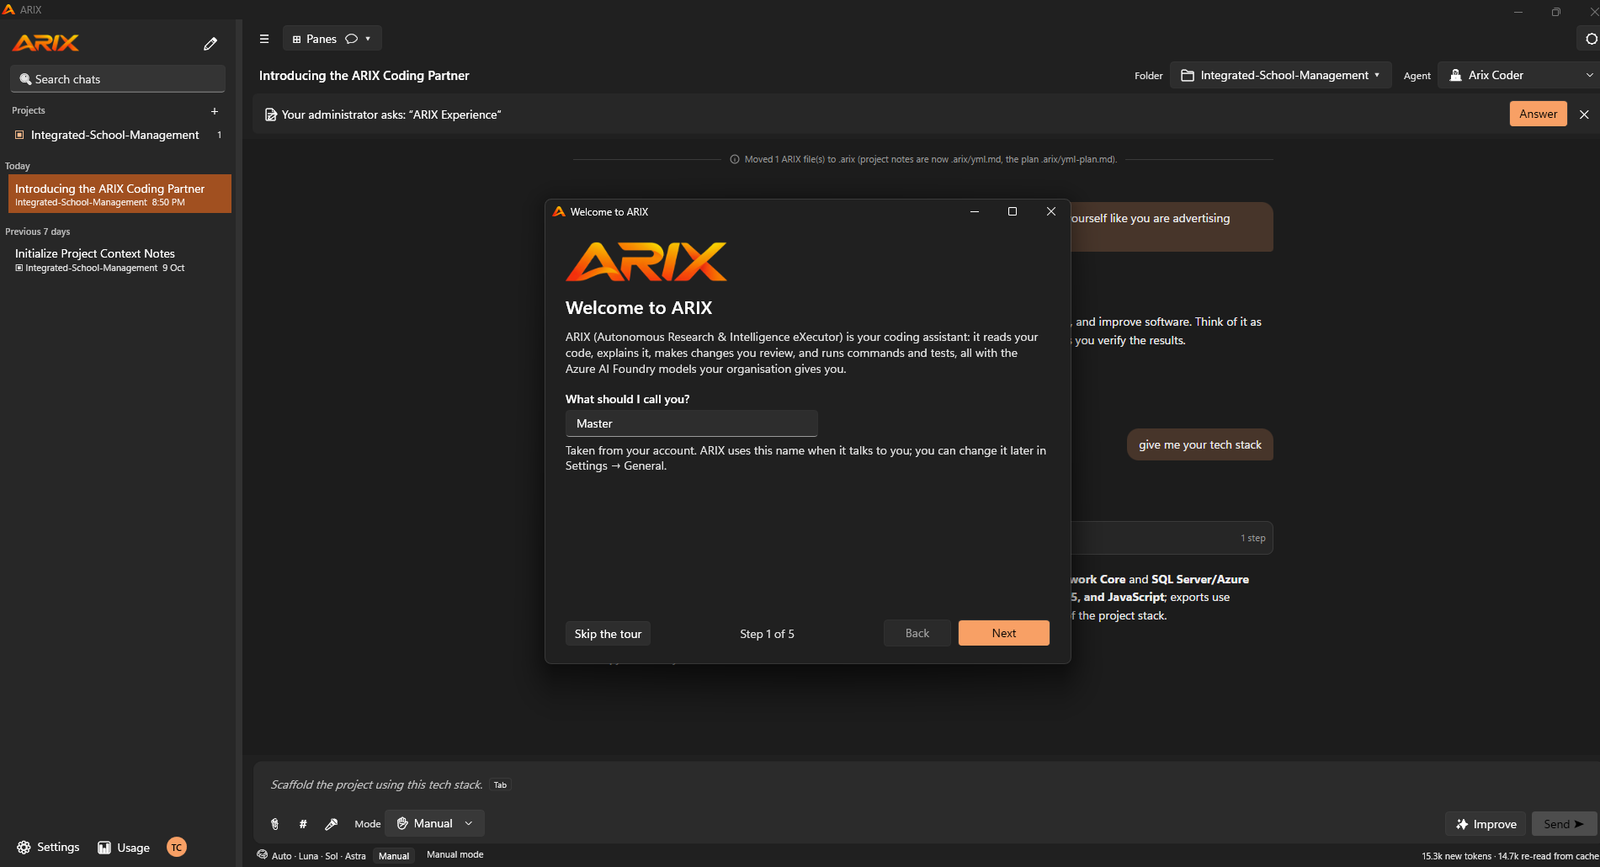Click the Manual chip in the status bar
1600x867 pixels.
[394, 856]
